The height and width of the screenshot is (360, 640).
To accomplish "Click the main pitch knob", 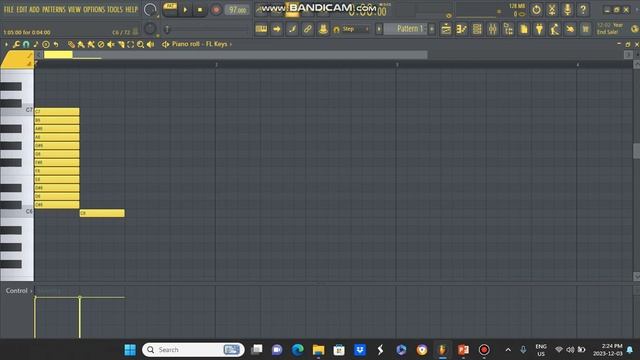I will pos(150,28).
